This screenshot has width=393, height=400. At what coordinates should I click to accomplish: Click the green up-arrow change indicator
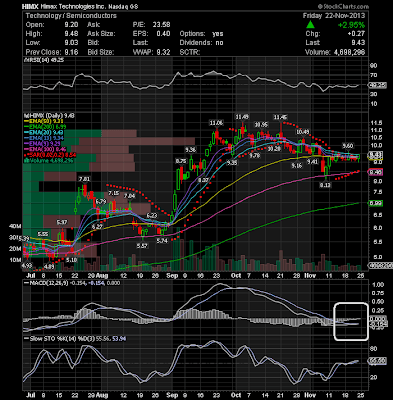click(x=310, y=24)
